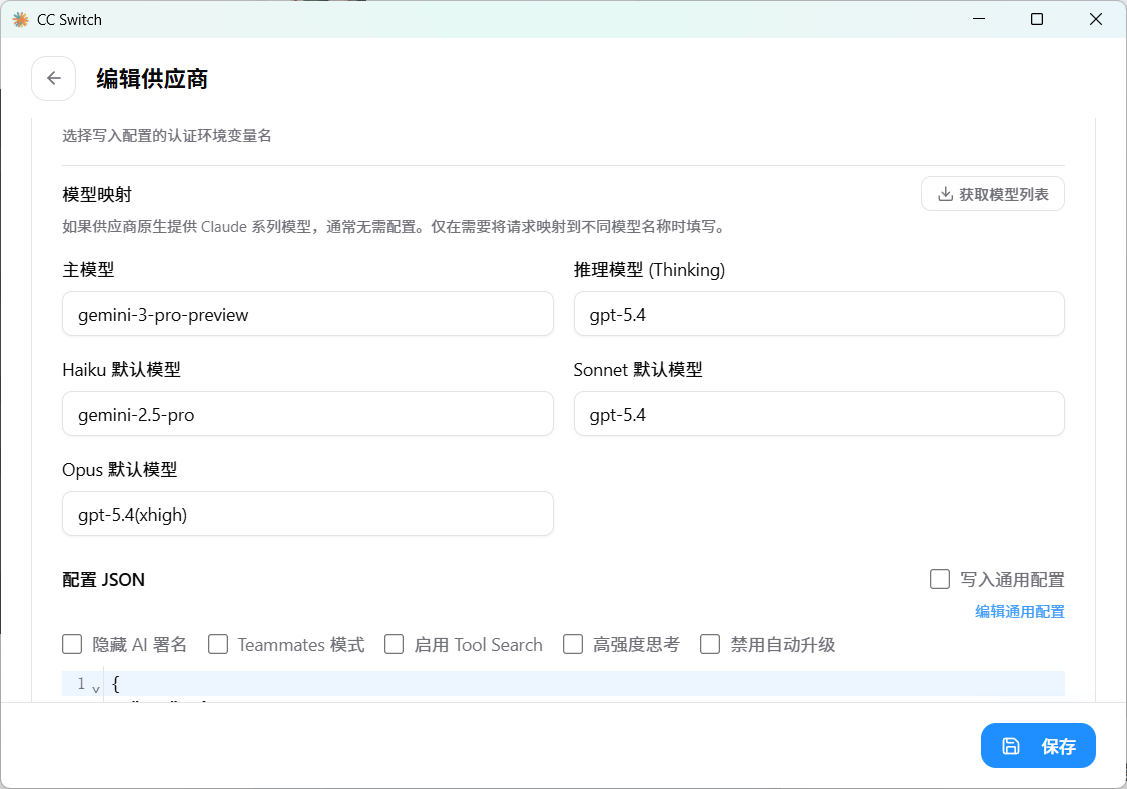The width and height of the screenshot is (1127, 789).
Task: Click the floppy disk save icon
Action: tap(1011, 746)
